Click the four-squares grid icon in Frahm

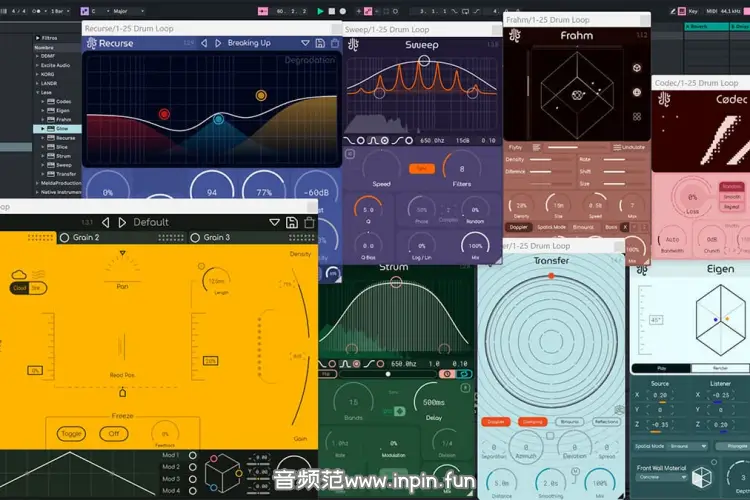(637, 117)
